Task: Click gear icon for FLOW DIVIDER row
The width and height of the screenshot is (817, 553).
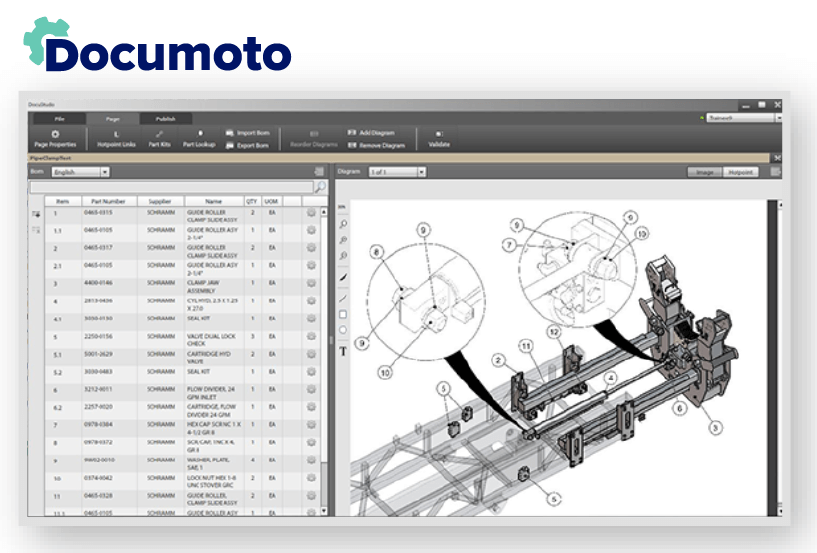Action: click(311, 389)
